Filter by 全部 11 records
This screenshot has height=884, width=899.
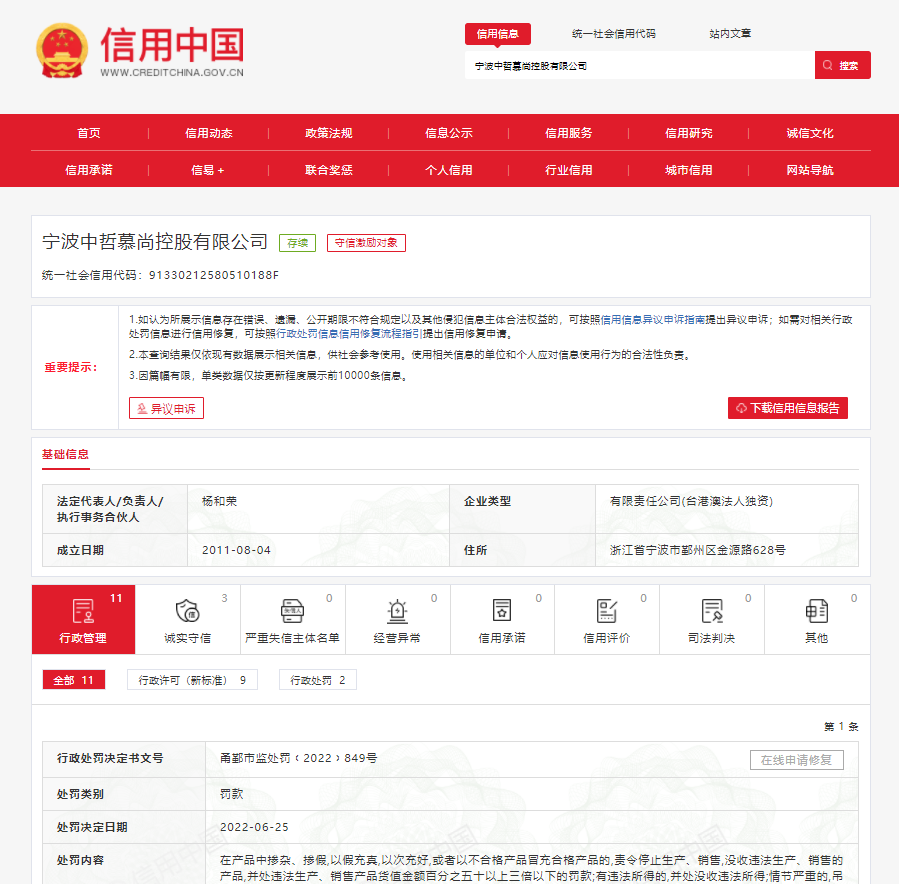pos(73,680)
